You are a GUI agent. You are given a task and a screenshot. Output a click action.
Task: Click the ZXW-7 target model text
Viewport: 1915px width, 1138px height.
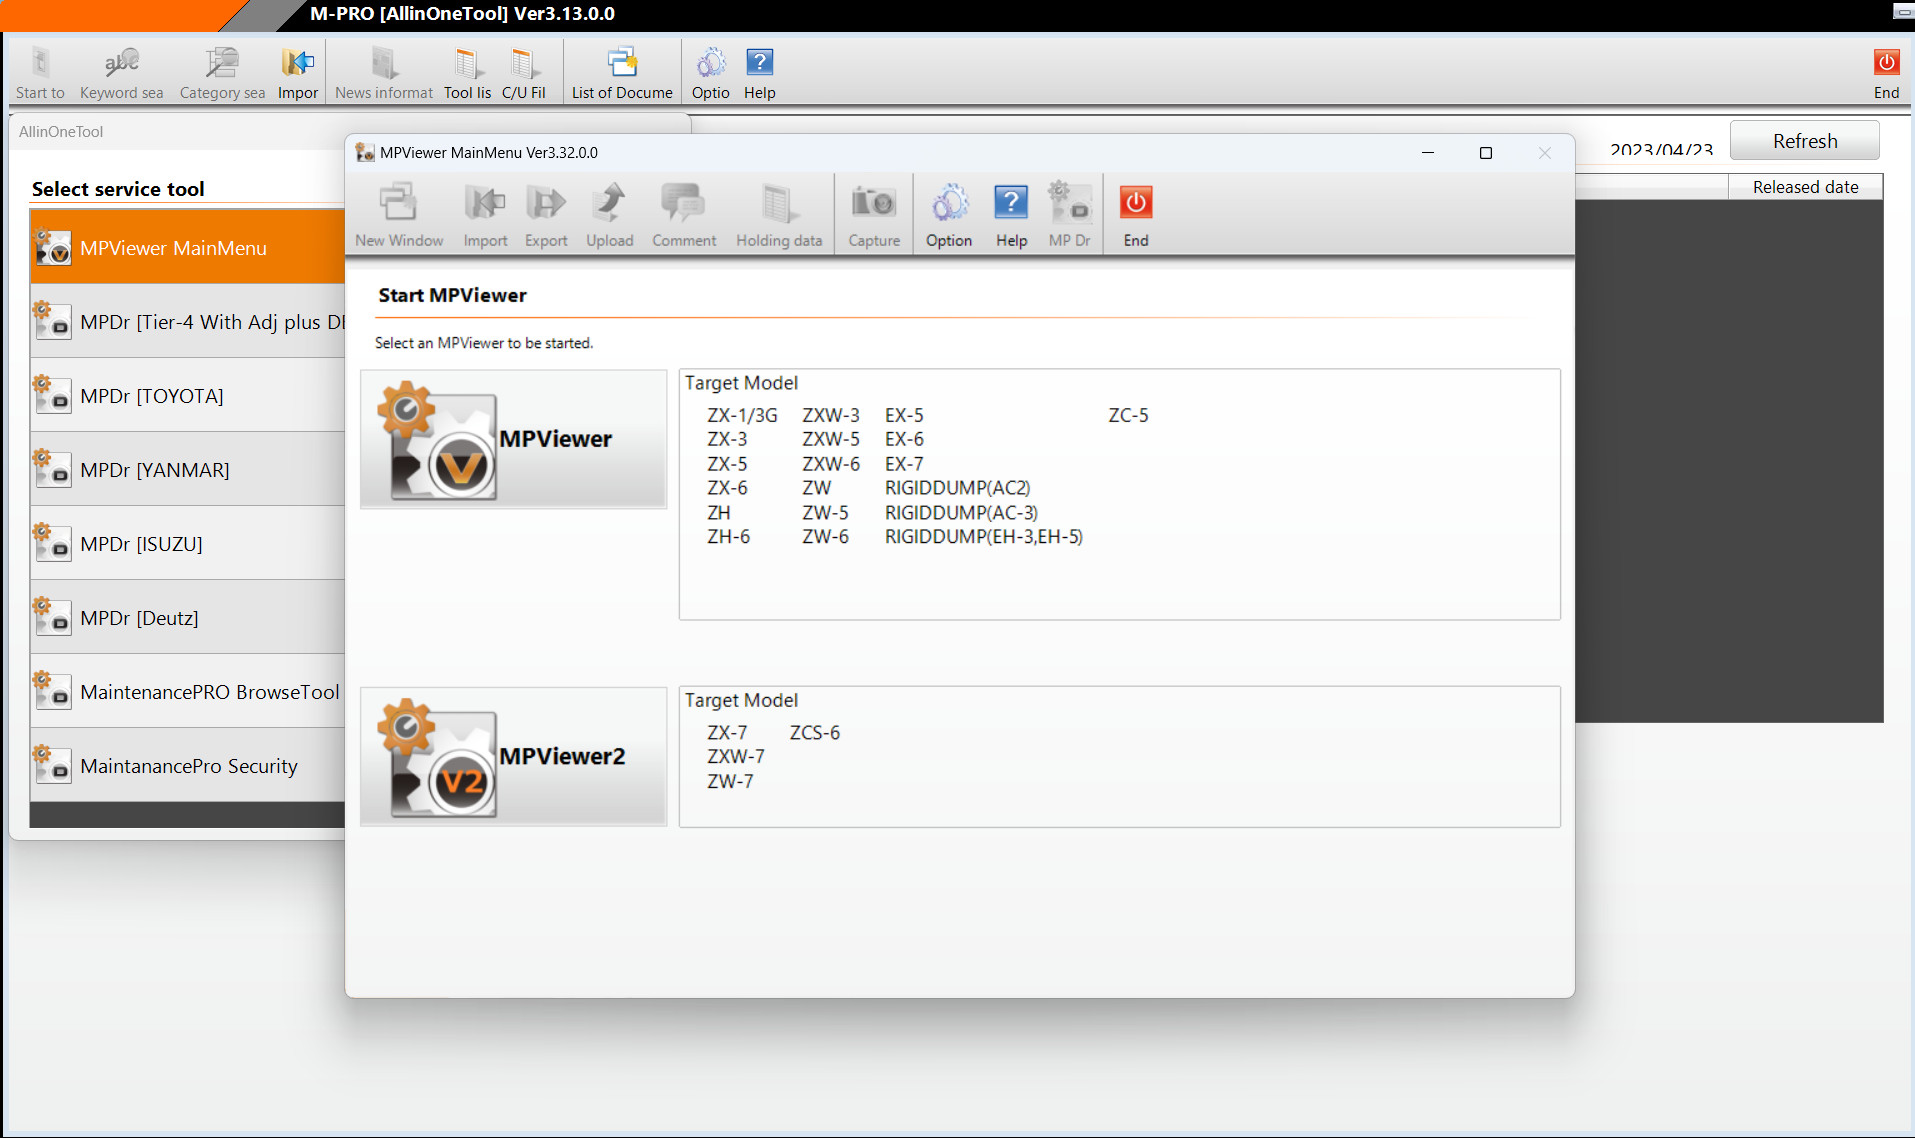[x=736, y=757]
